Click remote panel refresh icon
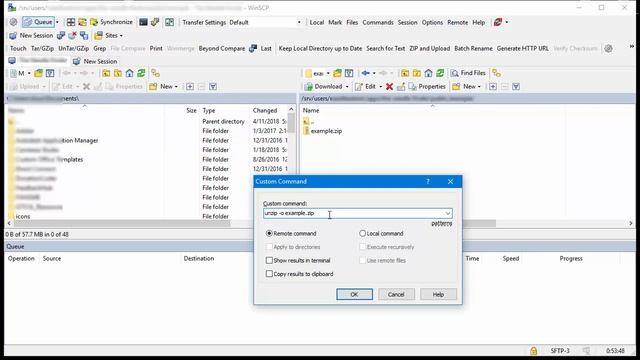The width and height of the screenshot is (640, 360). pos(440,73)
